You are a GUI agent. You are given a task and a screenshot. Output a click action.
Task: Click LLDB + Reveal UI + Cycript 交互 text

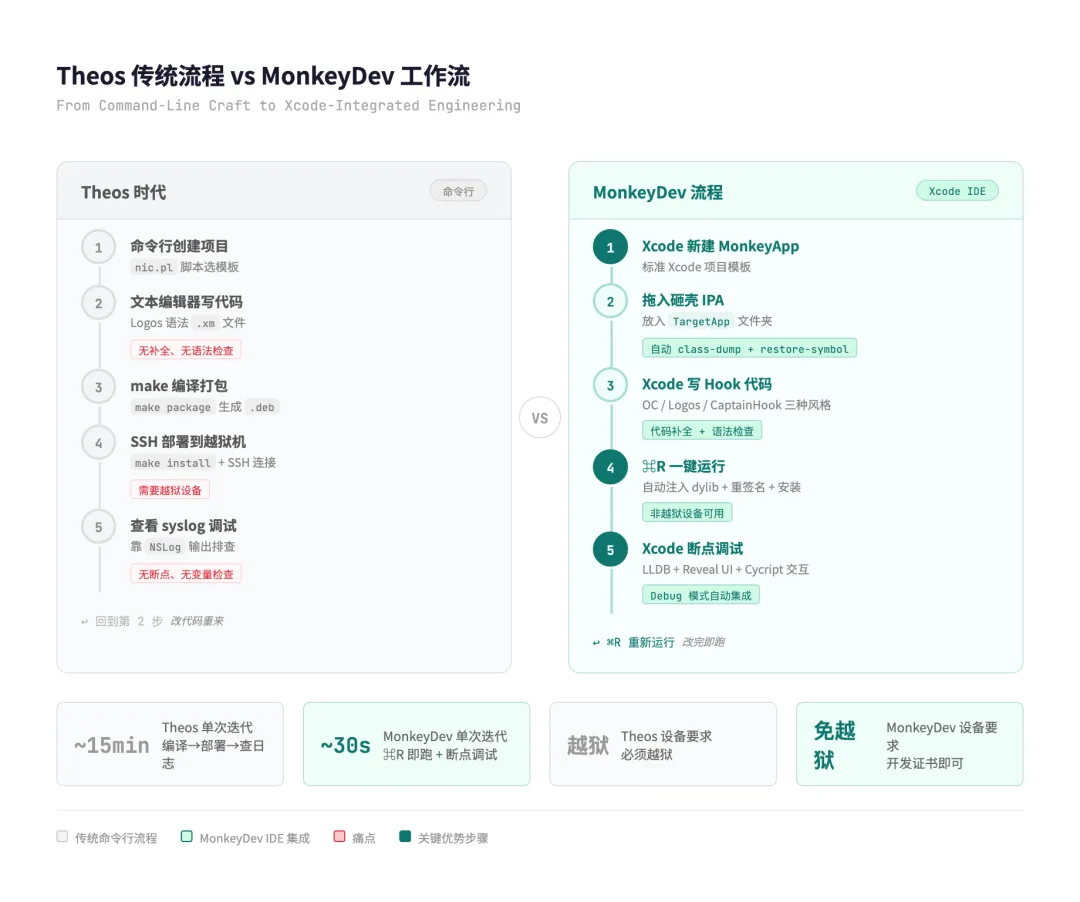tap(725, 569)
